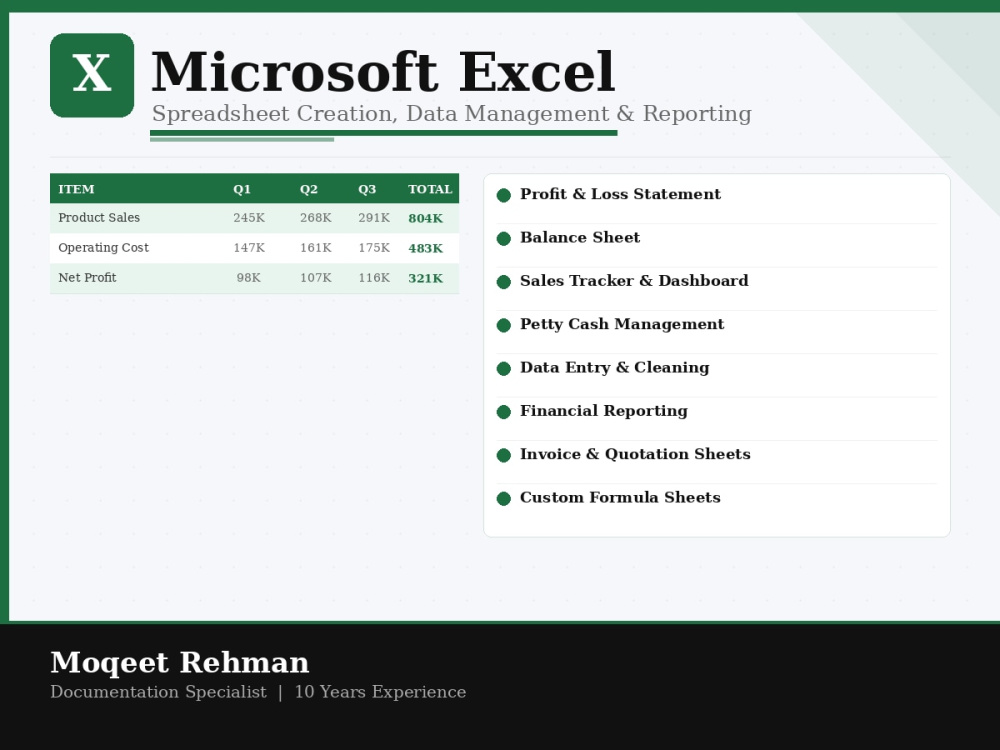Click the green bullet beside Data Entry & Cleaning
Image resolution: width=1000 pixels, height=750 pixels.
pyautogui.click(x=504, y=369)
